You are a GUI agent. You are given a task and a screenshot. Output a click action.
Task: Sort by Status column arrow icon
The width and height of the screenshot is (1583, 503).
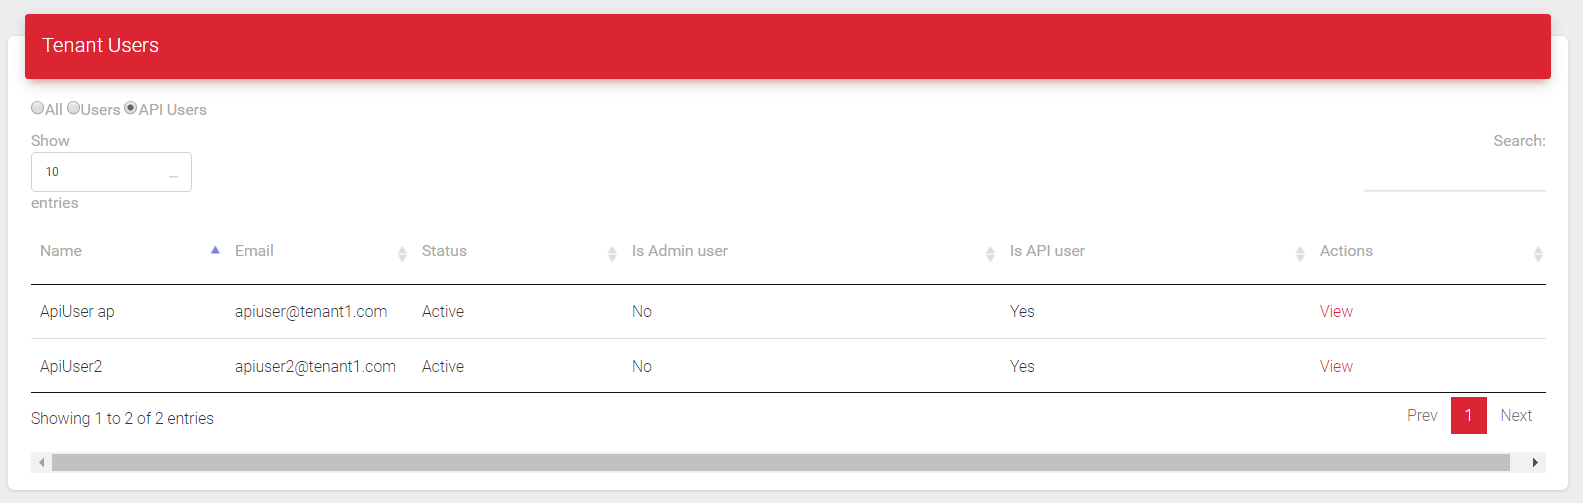(612, 254)
